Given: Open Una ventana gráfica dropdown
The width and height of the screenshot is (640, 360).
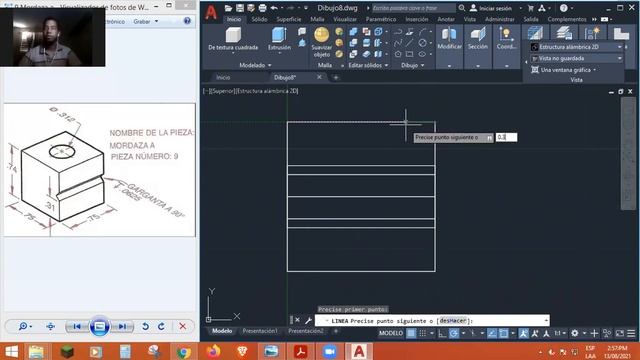Looking at the screenshot, I should coord(564,70).
